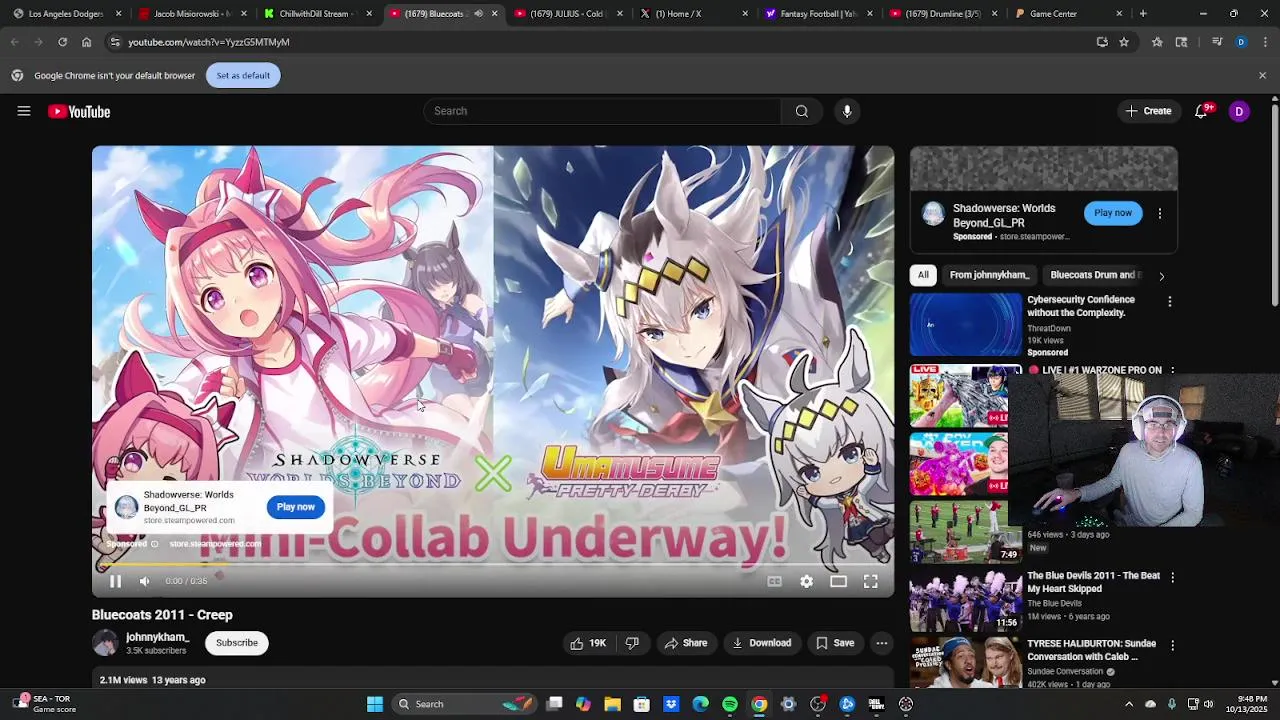This screenshot has width=1280, height=720.
Task: Pause the video with the pause button
Action: tap(115, 581)
